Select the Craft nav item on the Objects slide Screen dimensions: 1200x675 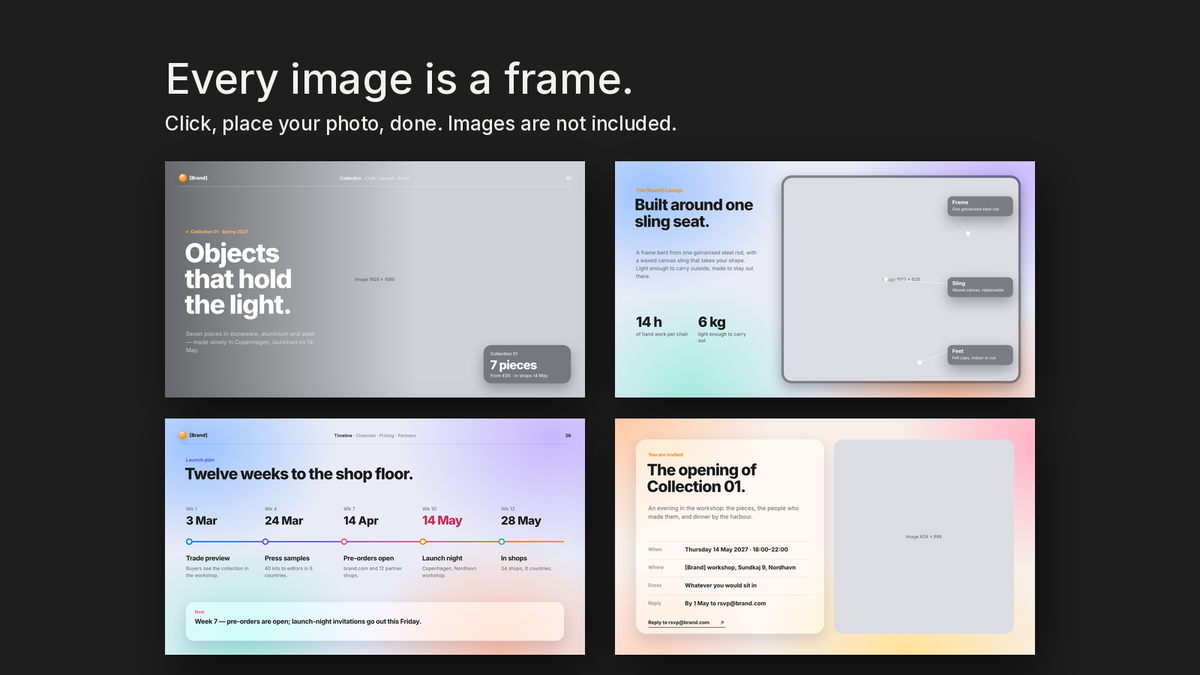(x=370, y=178)
